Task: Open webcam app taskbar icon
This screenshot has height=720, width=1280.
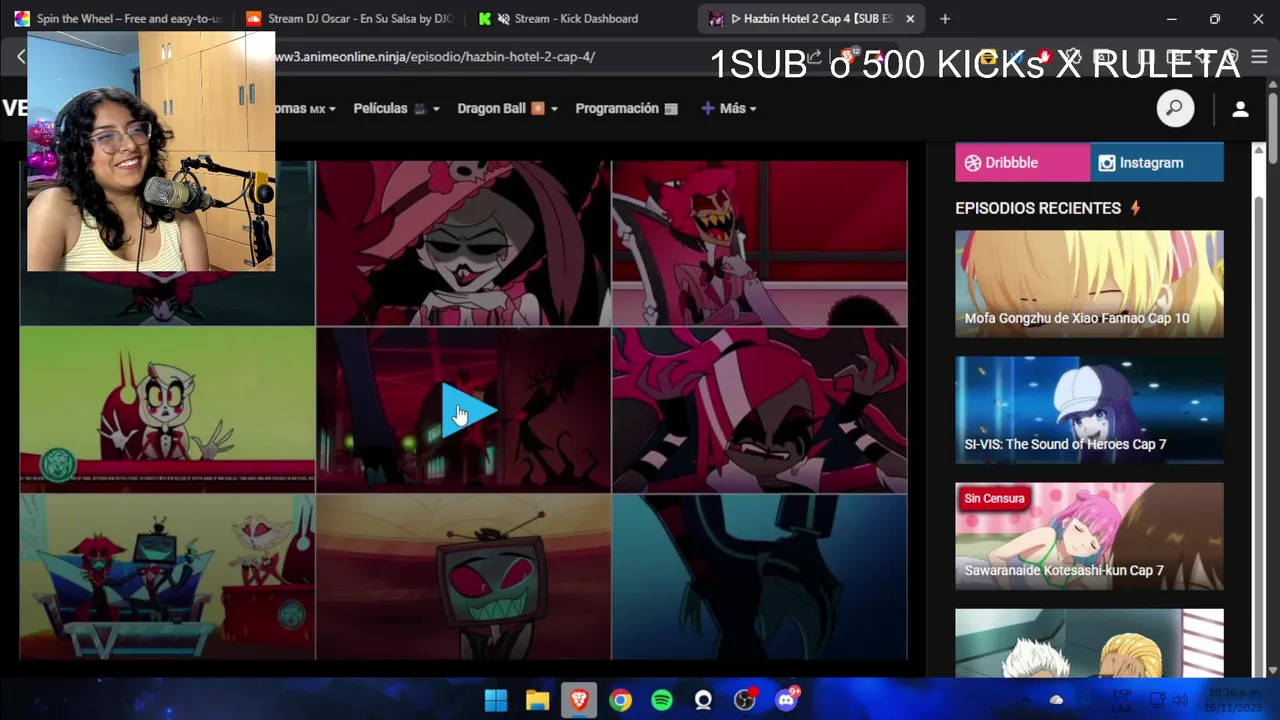Action: pos(703,700)
